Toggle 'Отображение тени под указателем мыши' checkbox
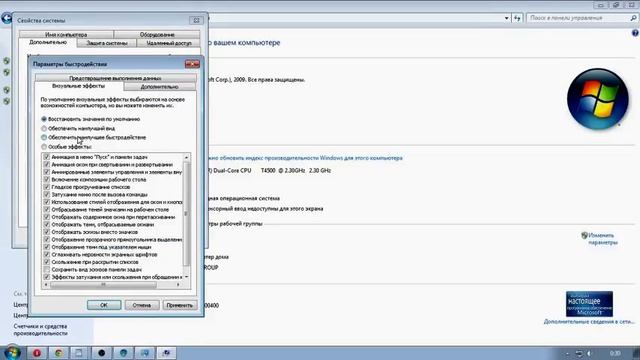Image resolution: width=640 pixels, height=360 pixels. pos(47,247)
